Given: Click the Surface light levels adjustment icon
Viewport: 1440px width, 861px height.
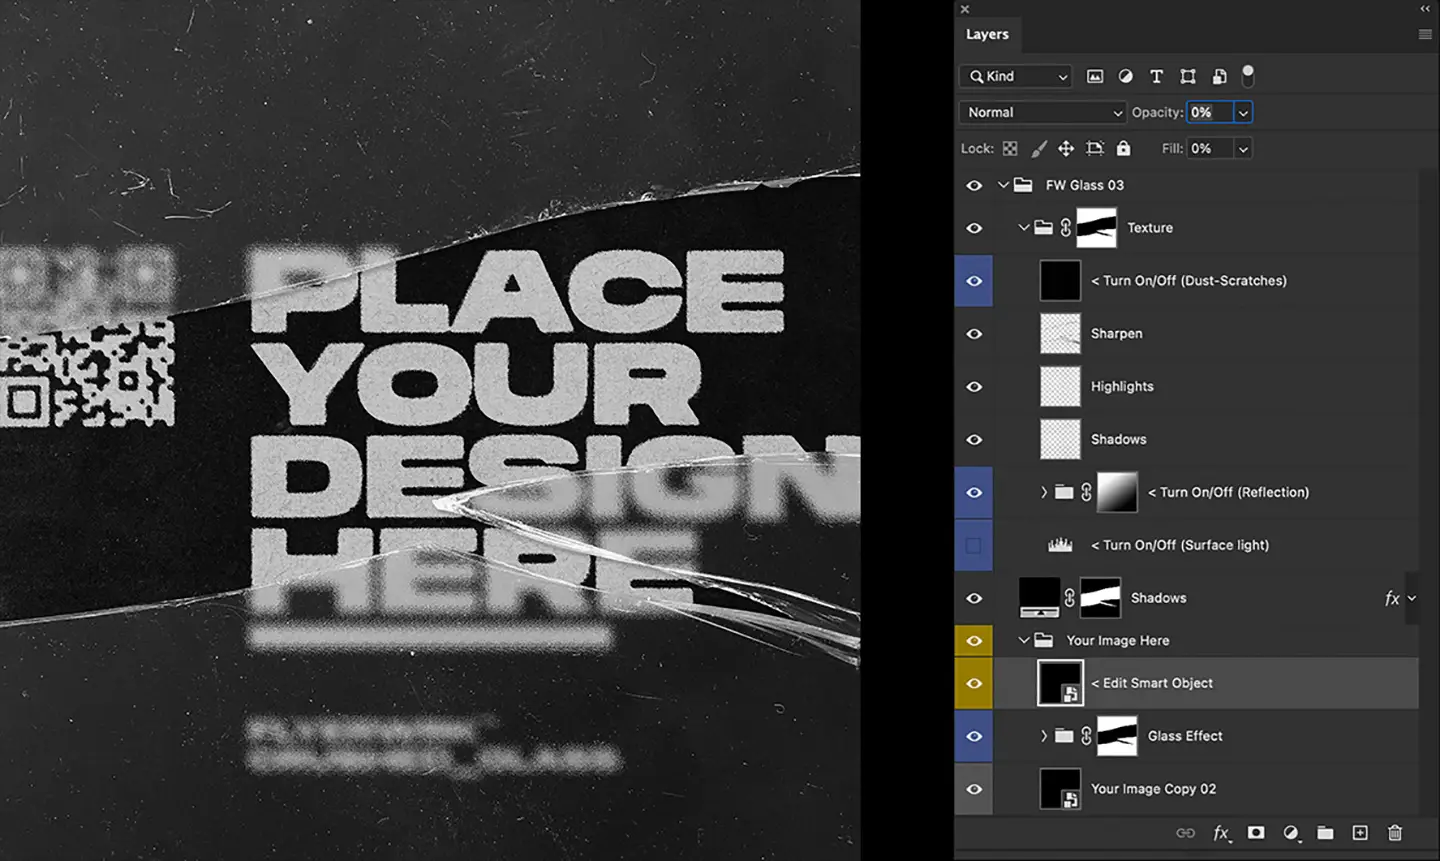Looking at the screenshot, I should pyautogui.click(x=1060, y=545).
